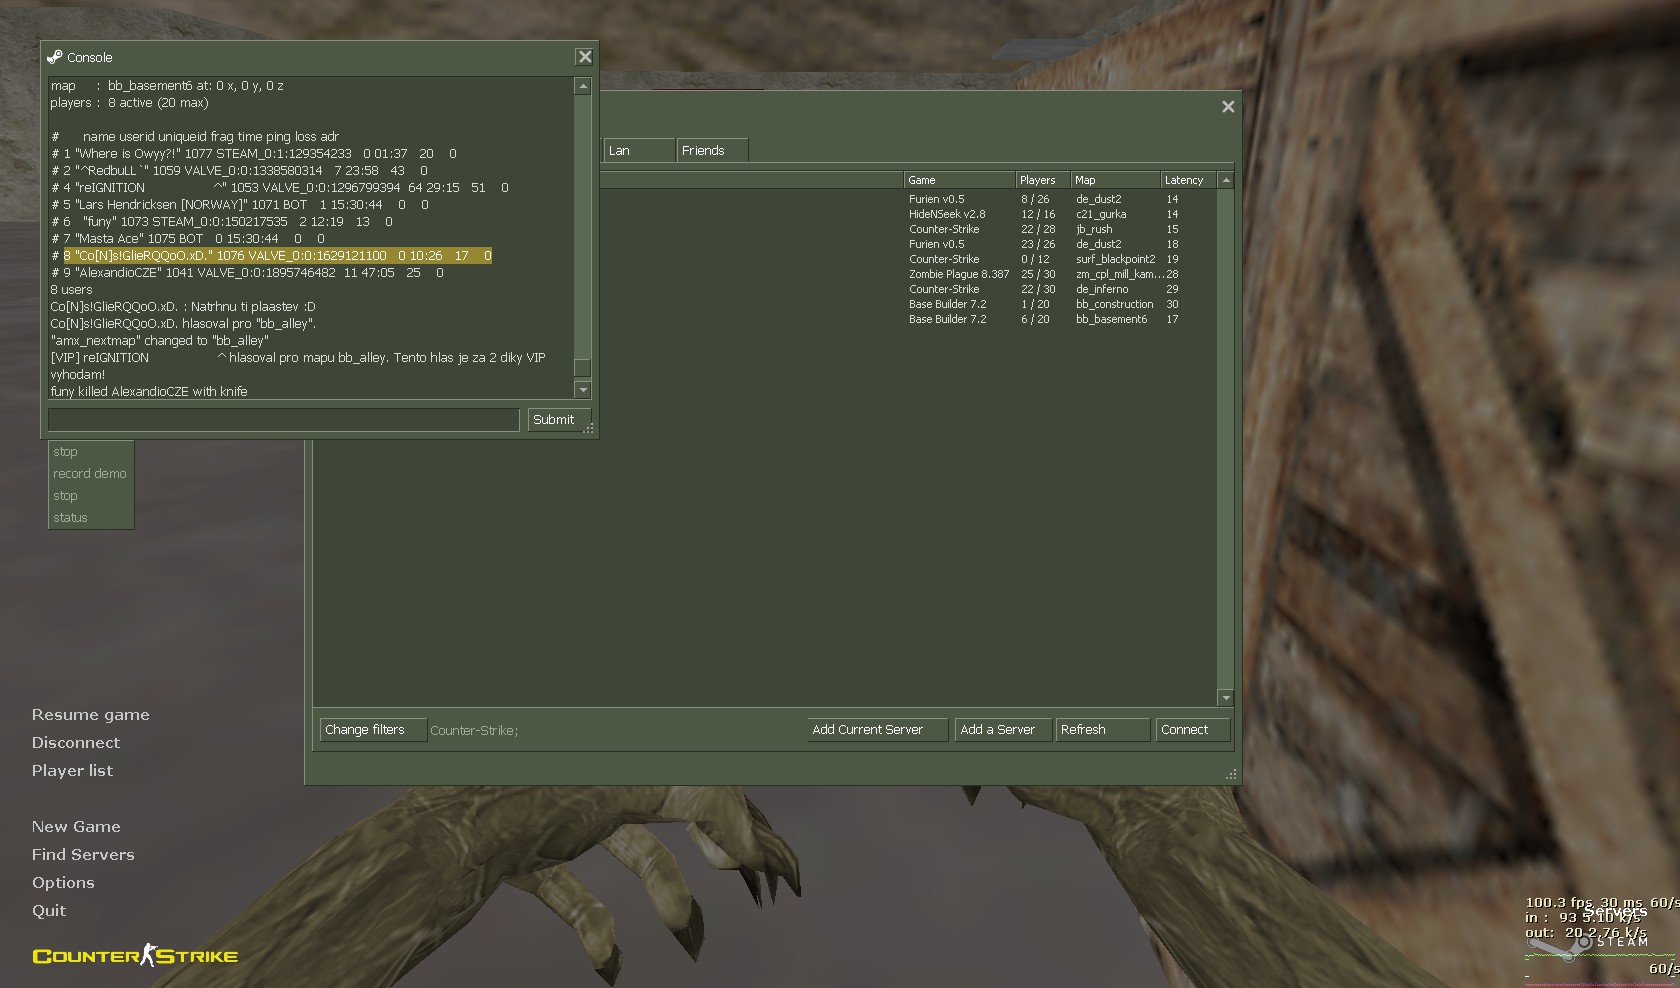Click the Lars Hendricksen [NORWAY] BOT line

(241, 205)
